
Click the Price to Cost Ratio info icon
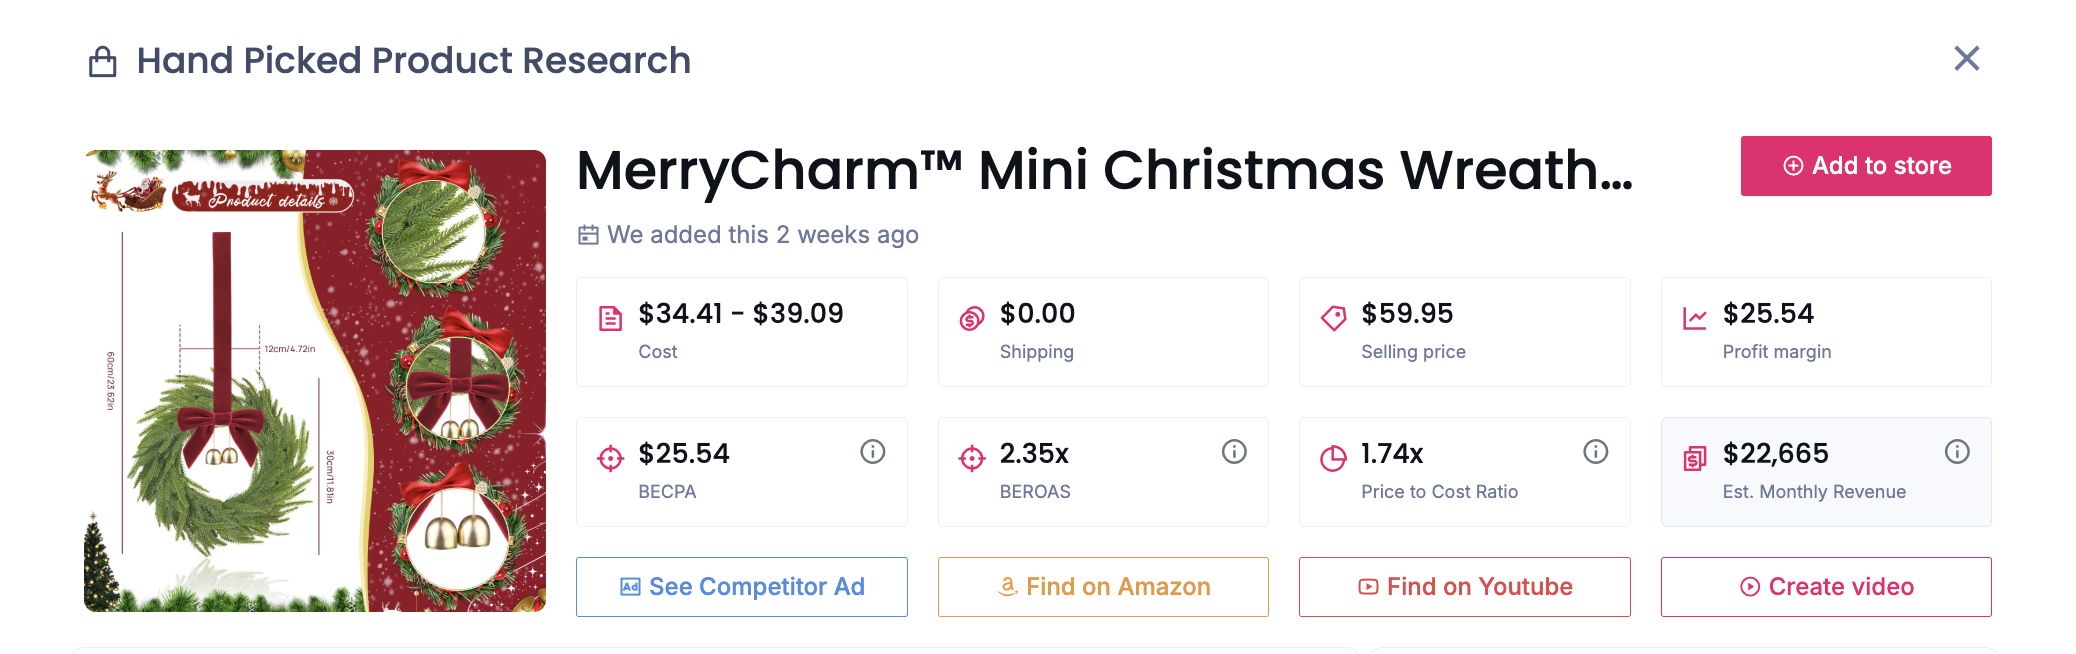point(1596,452)
